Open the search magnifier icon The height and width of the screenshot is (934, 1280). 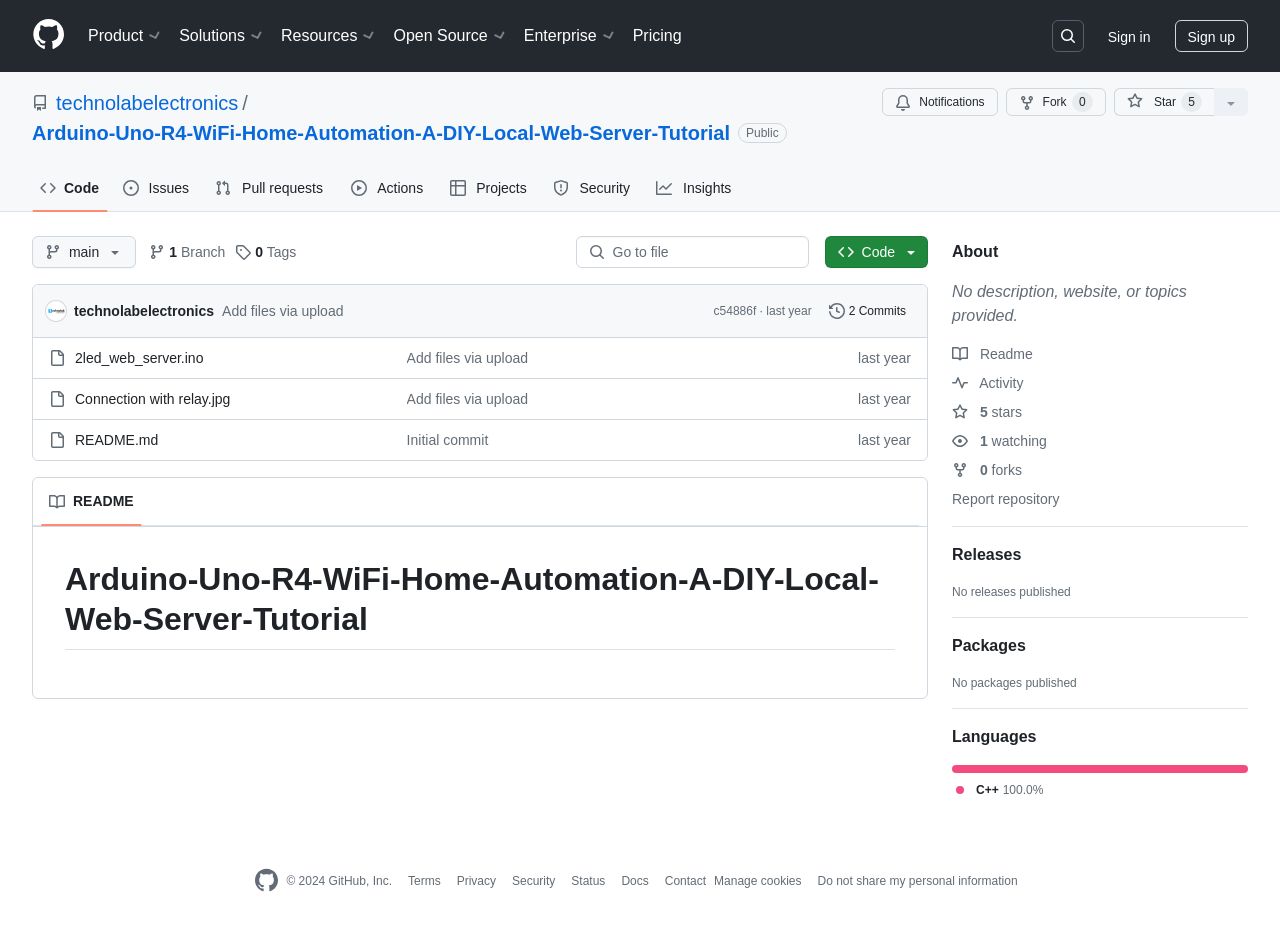tap(1067, 36)
